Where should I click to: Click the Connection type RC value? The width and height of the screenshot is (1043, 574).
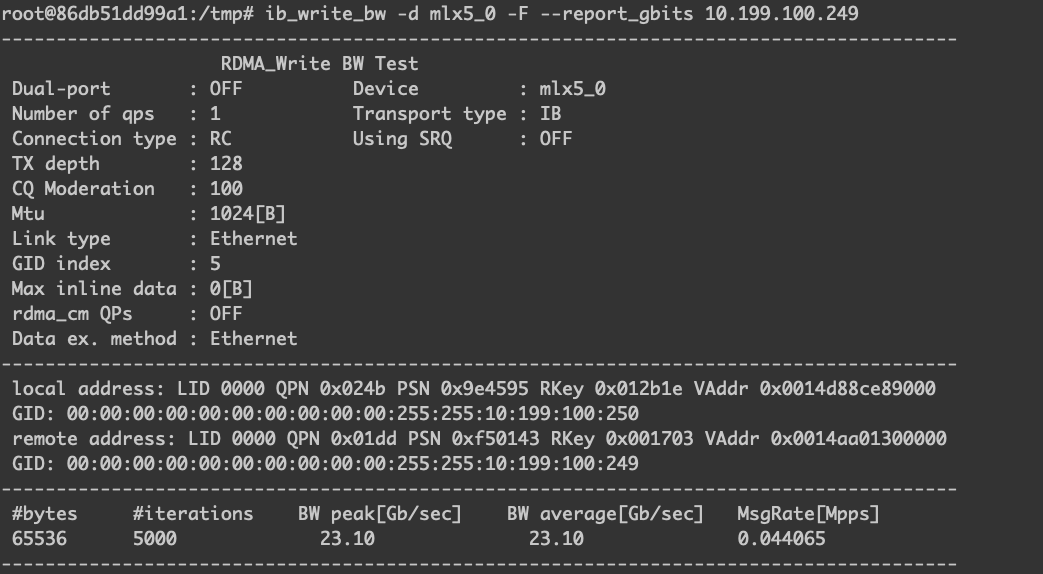point(220,139)
